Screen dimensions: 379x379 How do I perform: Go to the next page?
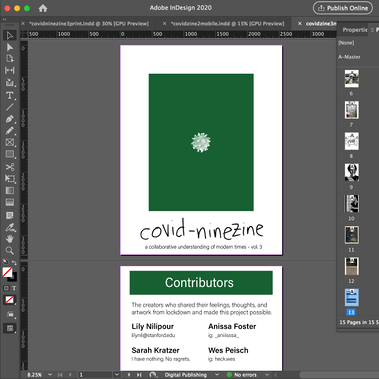click(x=129, y=375)
